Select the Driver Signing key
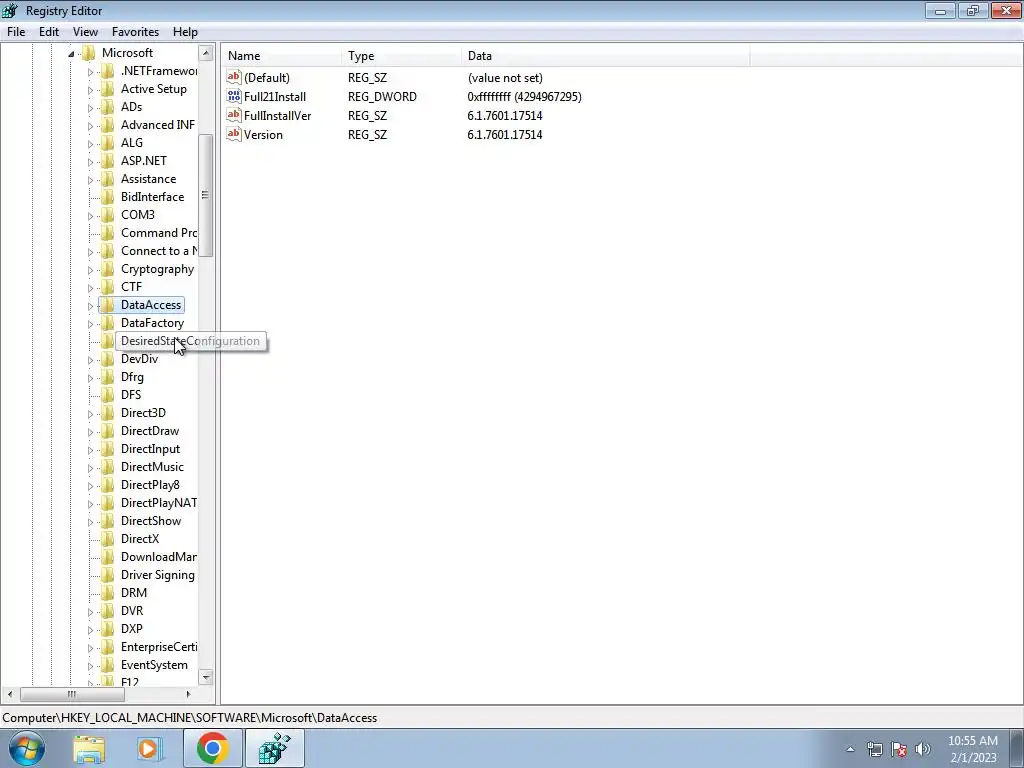 point(157,575)
